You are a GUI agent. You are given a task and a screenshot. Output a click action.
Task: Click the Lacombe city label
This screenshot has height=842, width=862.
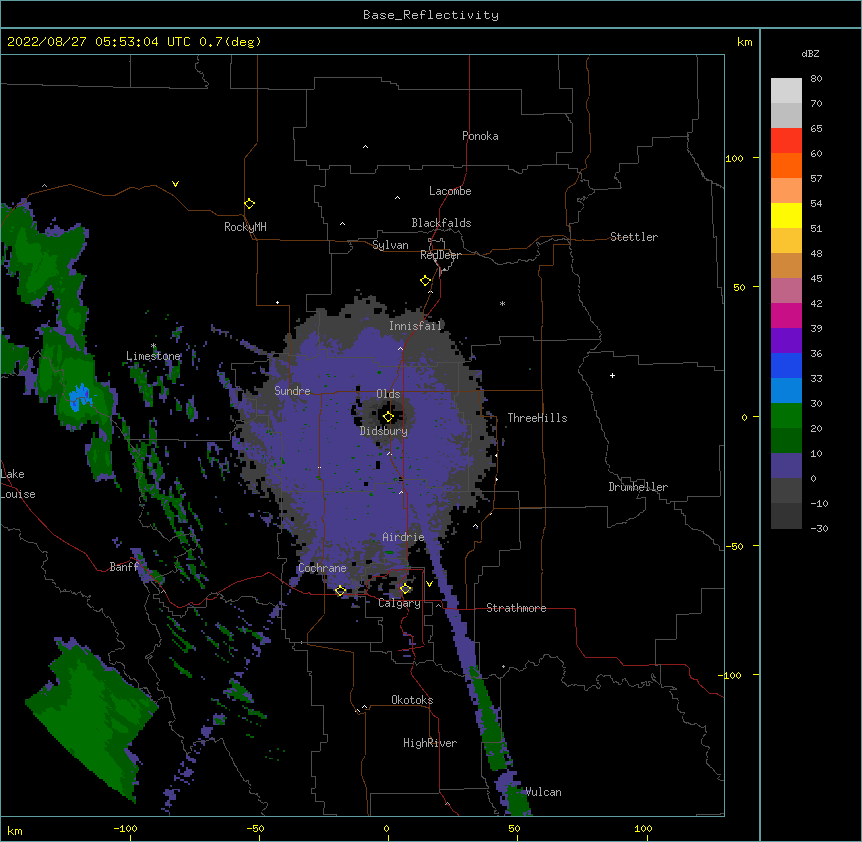pos(450,191)
